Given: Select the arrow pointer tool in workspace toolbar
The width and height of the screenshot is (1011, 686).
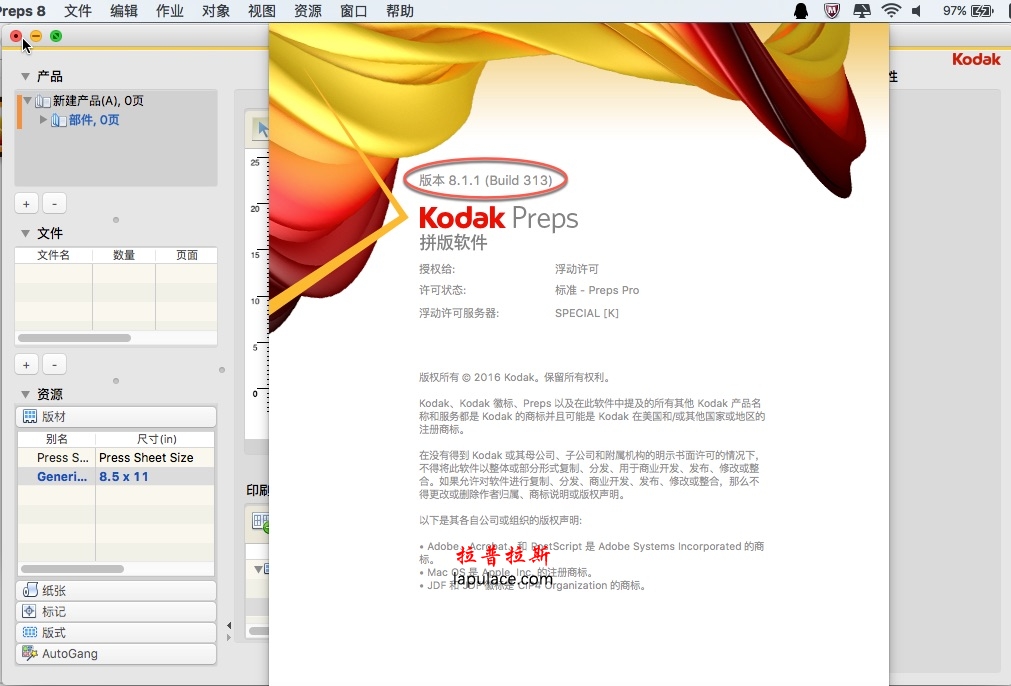Looking at the screenshot, I should point(261,130).
